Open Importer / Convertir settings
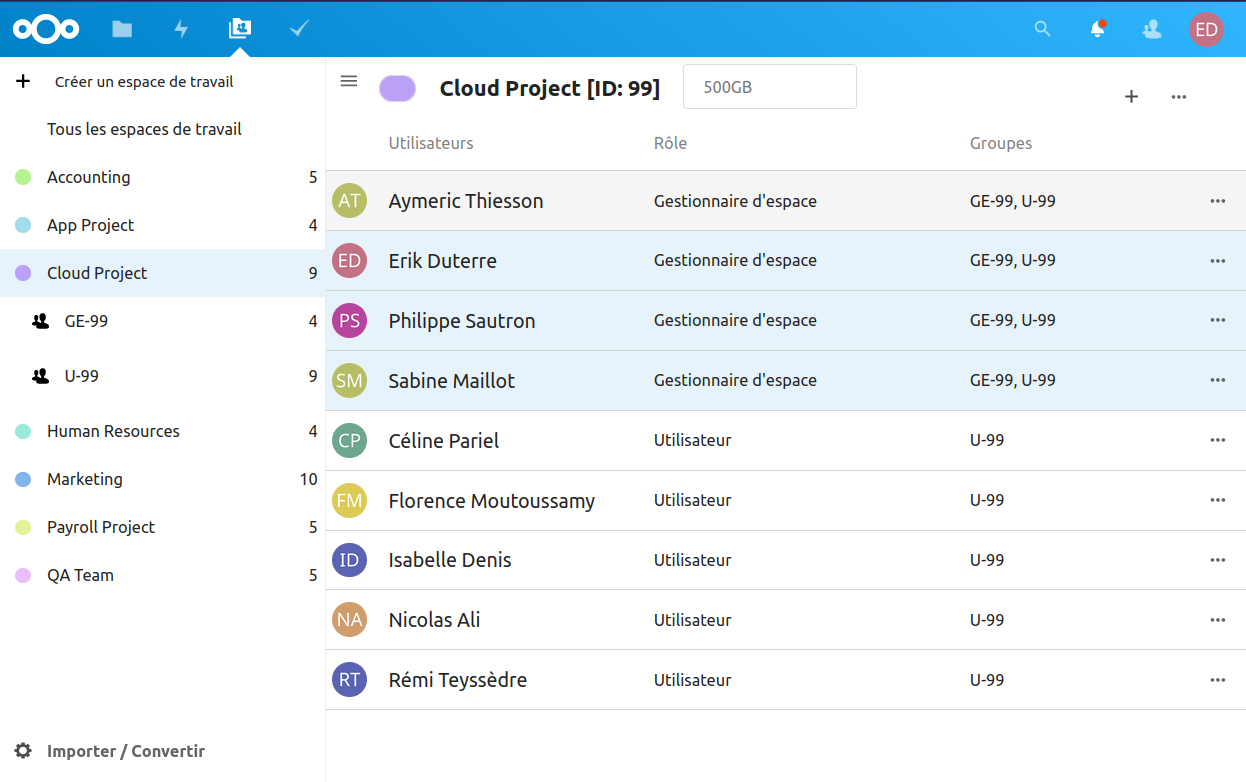The width and height of the screenshot is (1246, 782). coord(126,751)
